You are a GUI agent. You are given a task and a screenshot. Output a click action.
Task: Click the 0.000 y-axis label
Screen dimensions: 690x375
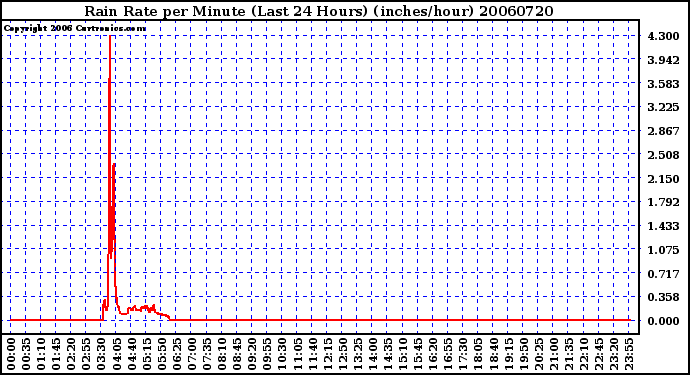(x=663, y=321)
